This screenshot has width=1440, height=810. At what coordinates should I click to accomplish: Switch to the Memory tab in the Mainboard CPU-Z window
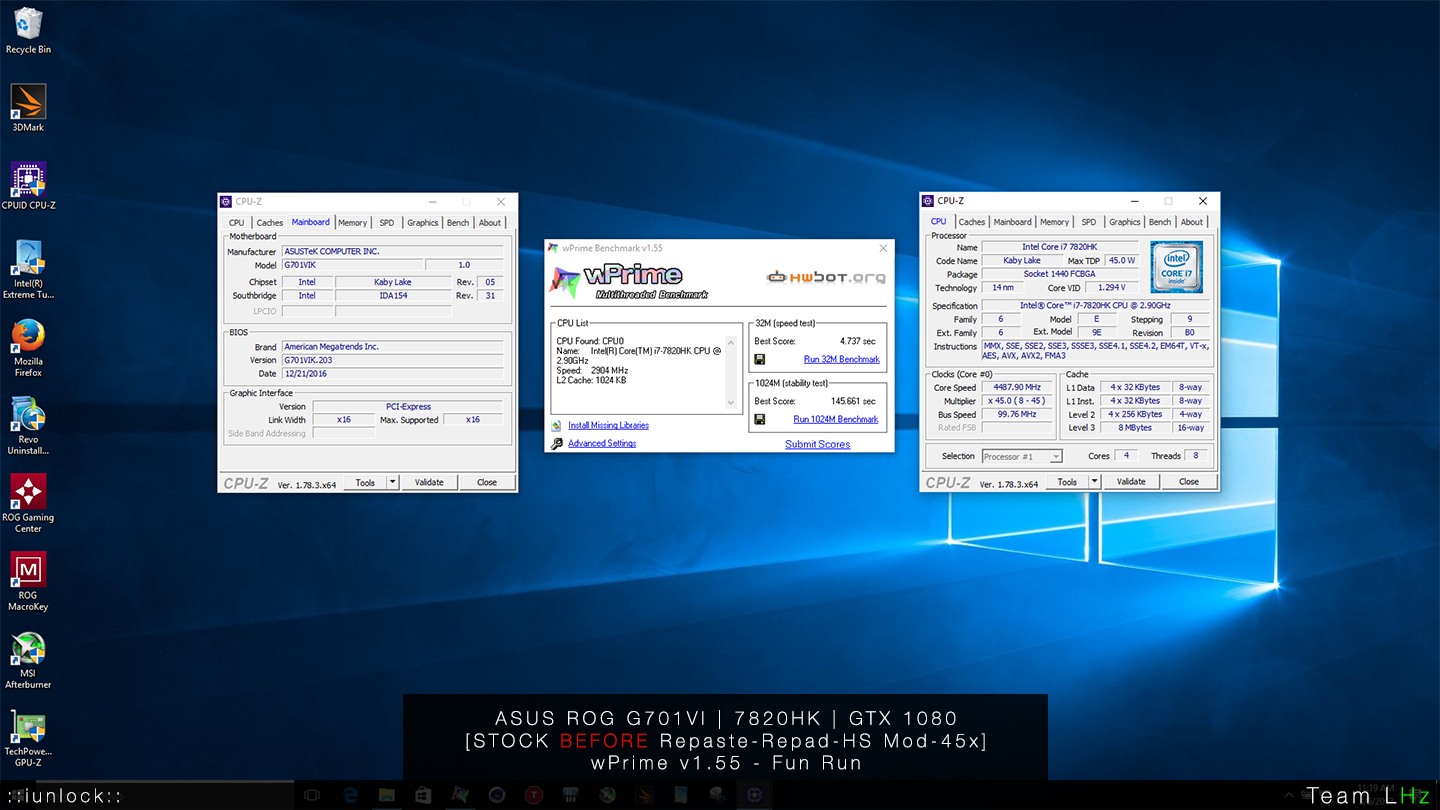point(352,223)
